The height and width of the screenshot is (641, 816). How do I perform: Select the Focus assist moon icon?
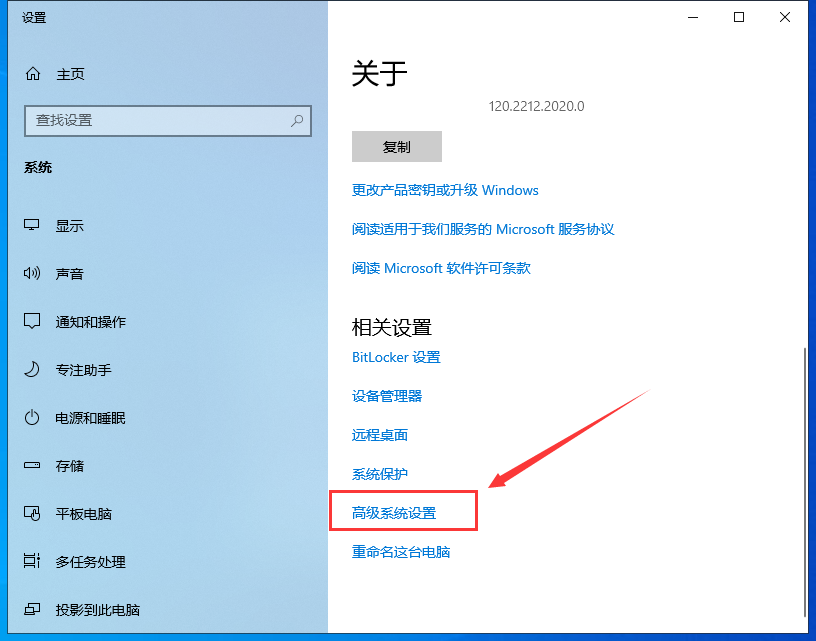tap(32, 370)
